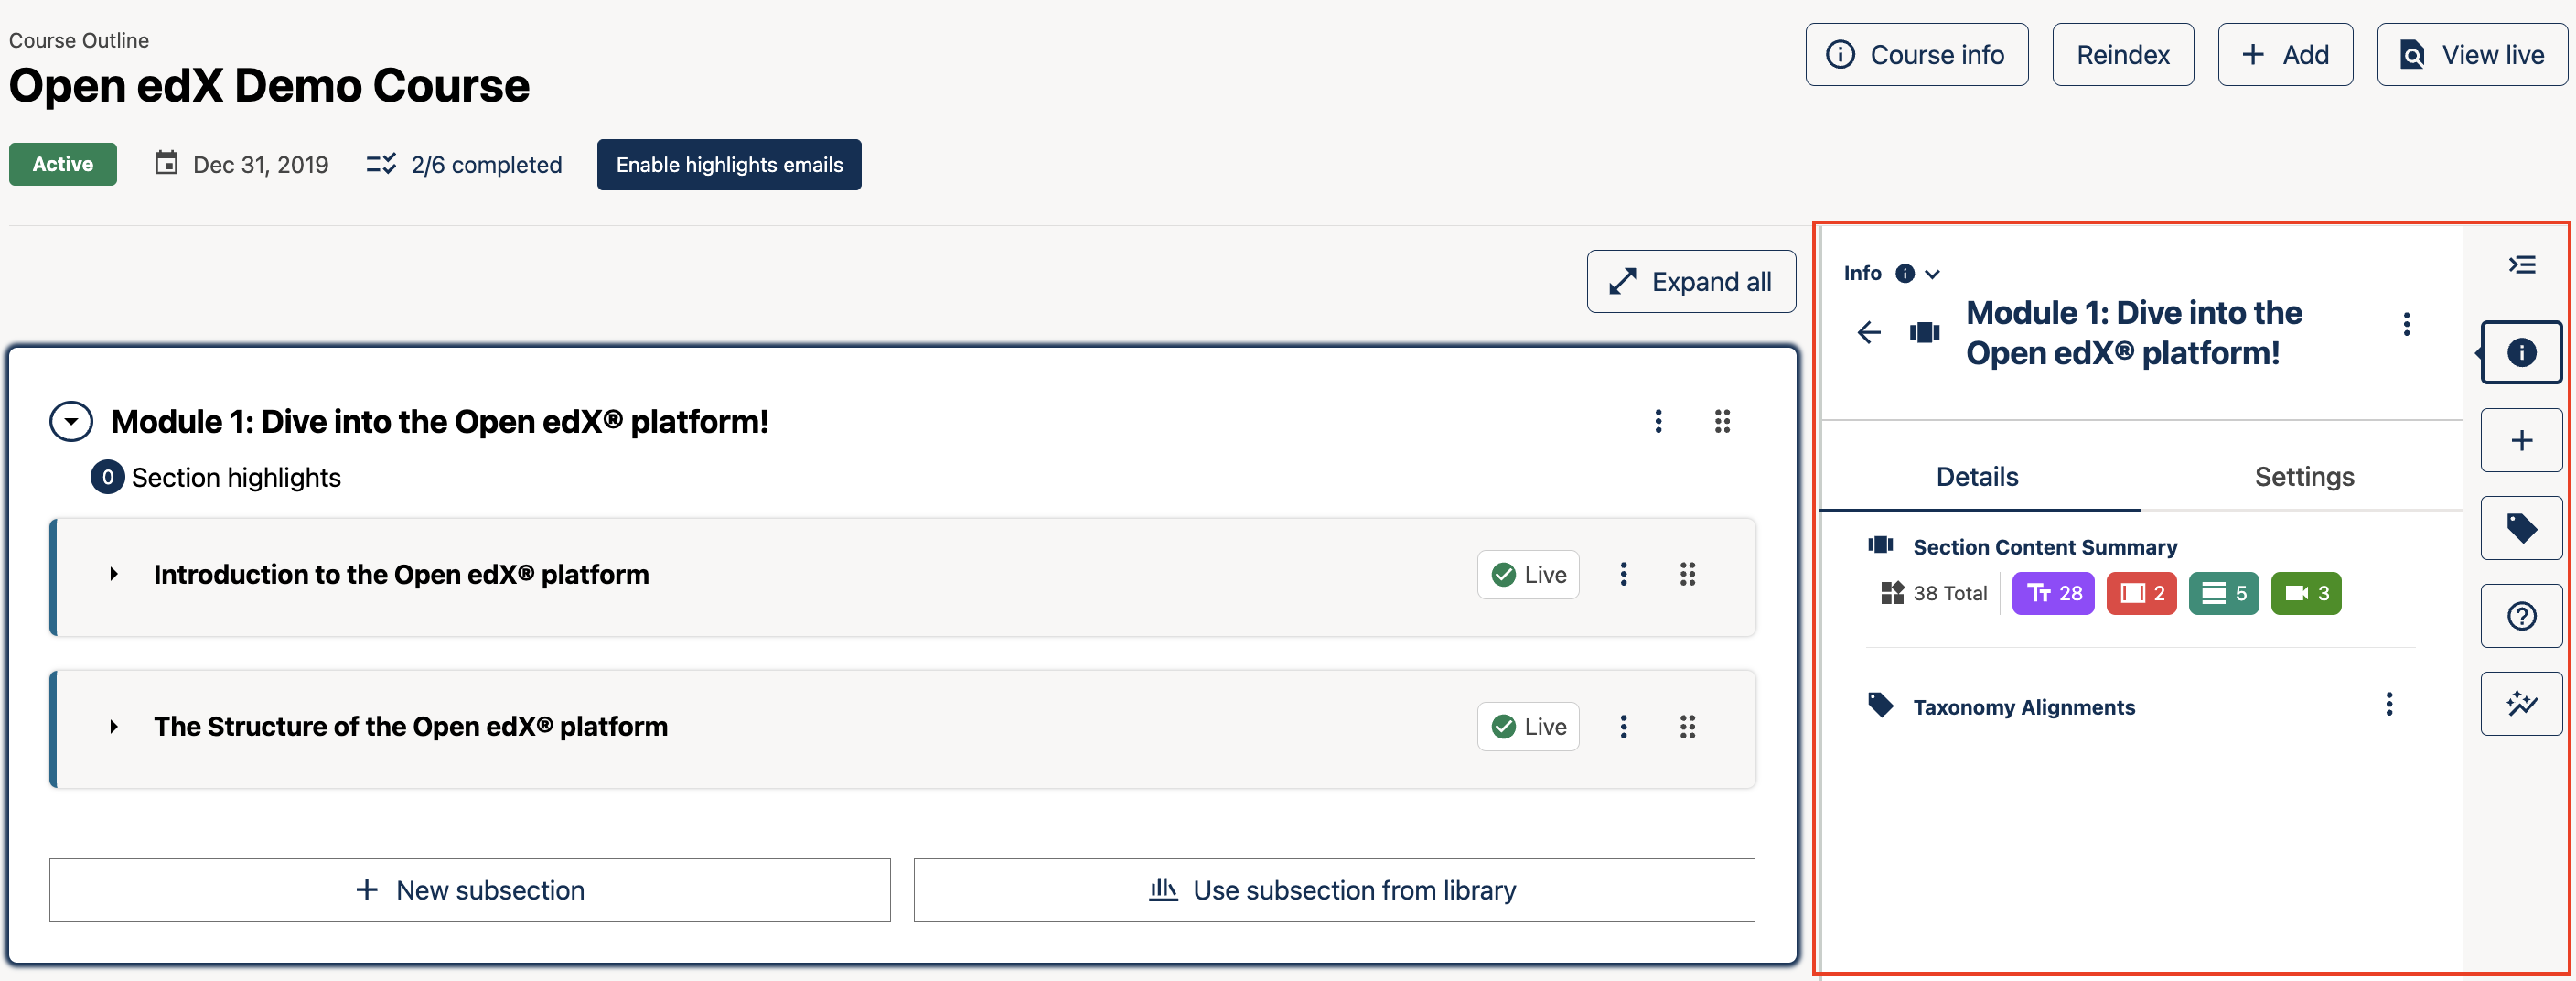Open Module 1 section actions menu
The image size is (2576, 981).
1658,422
